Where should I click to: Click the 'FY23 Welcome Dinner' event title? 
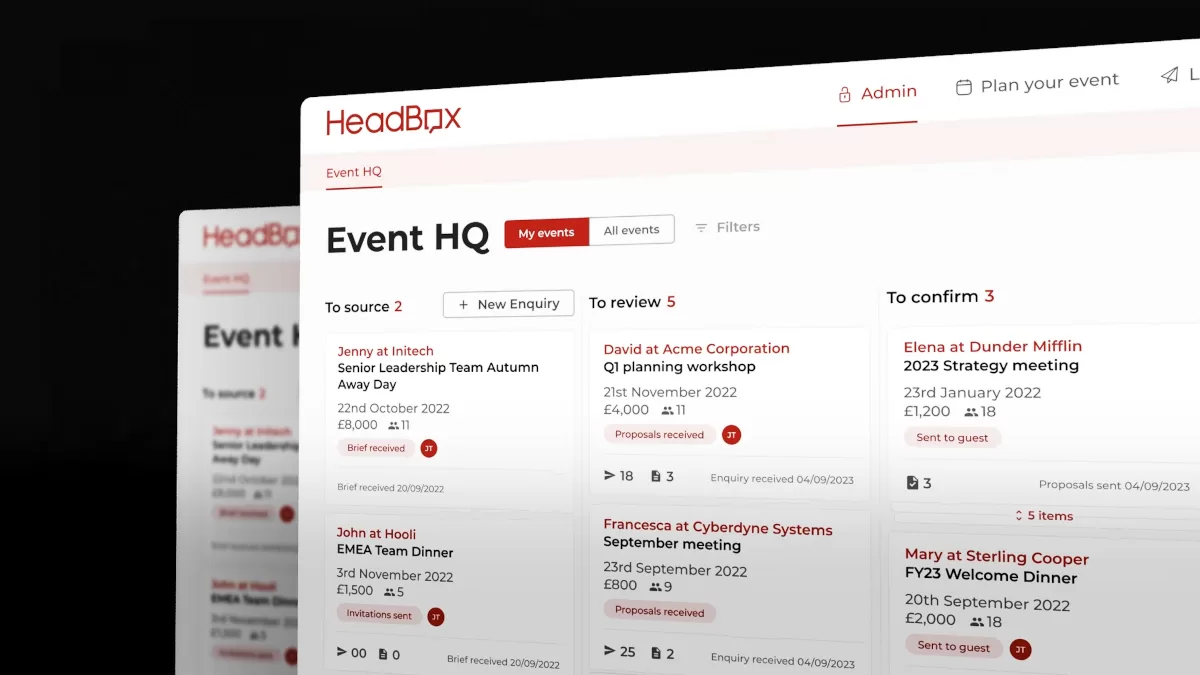991,577
